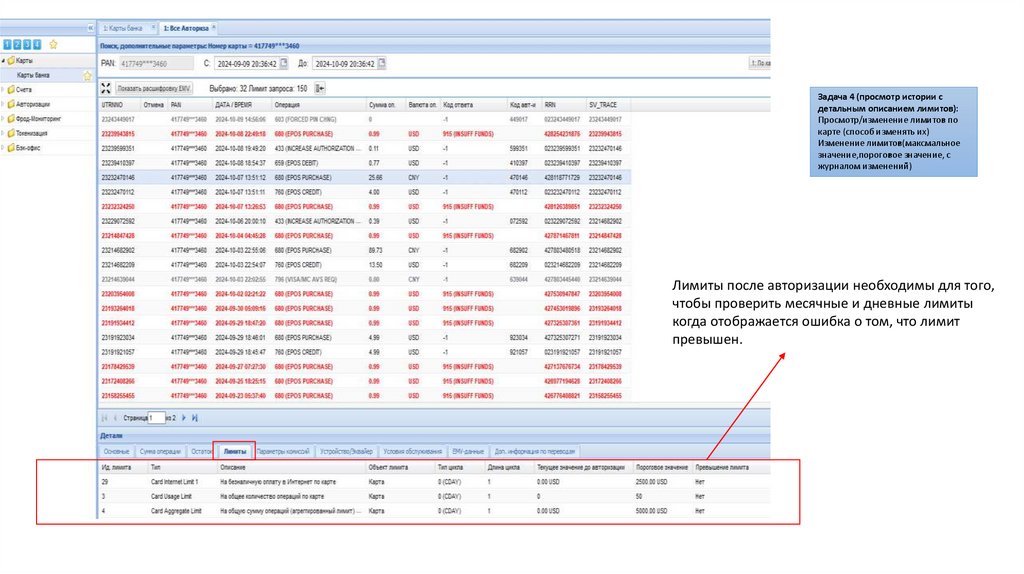Open calendar picker for end date

pos(381,64)
